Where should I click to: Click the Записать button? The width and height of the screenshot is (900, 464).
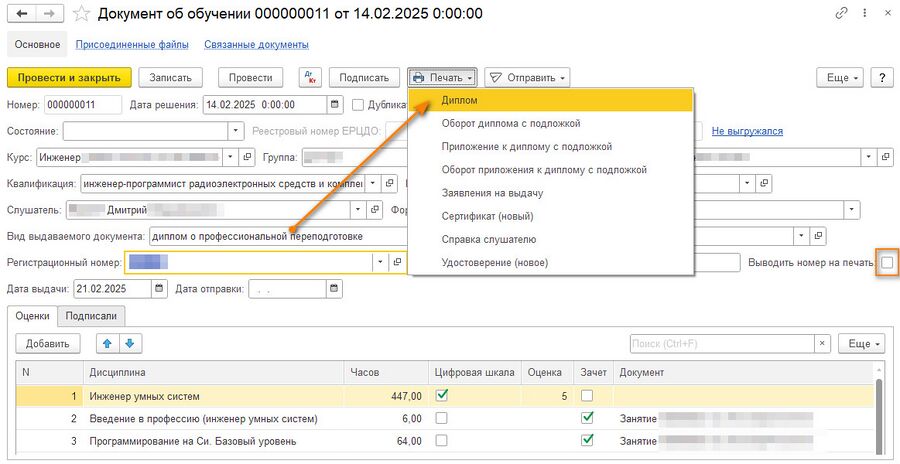coord(172,78)
